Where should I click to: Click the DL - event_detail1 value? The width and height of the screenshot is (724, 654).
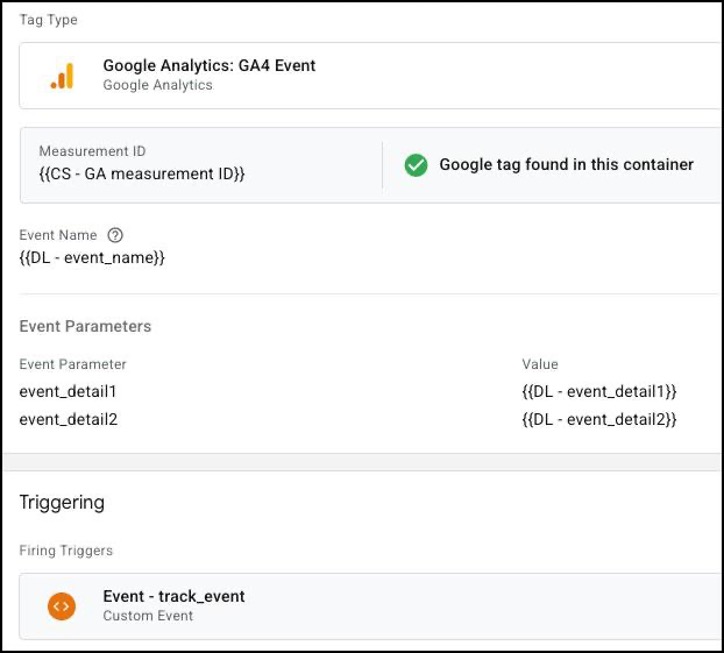pyautogui.click(x=599, y=391)
